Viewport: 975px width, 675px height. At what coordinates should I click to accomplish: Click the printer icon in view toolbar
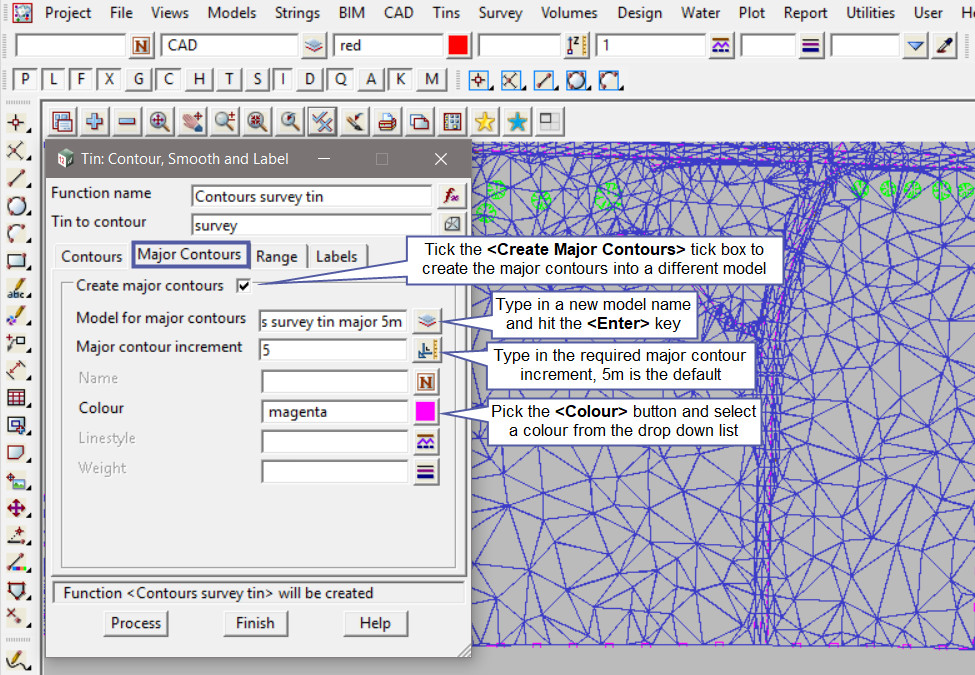pos(386,122)
